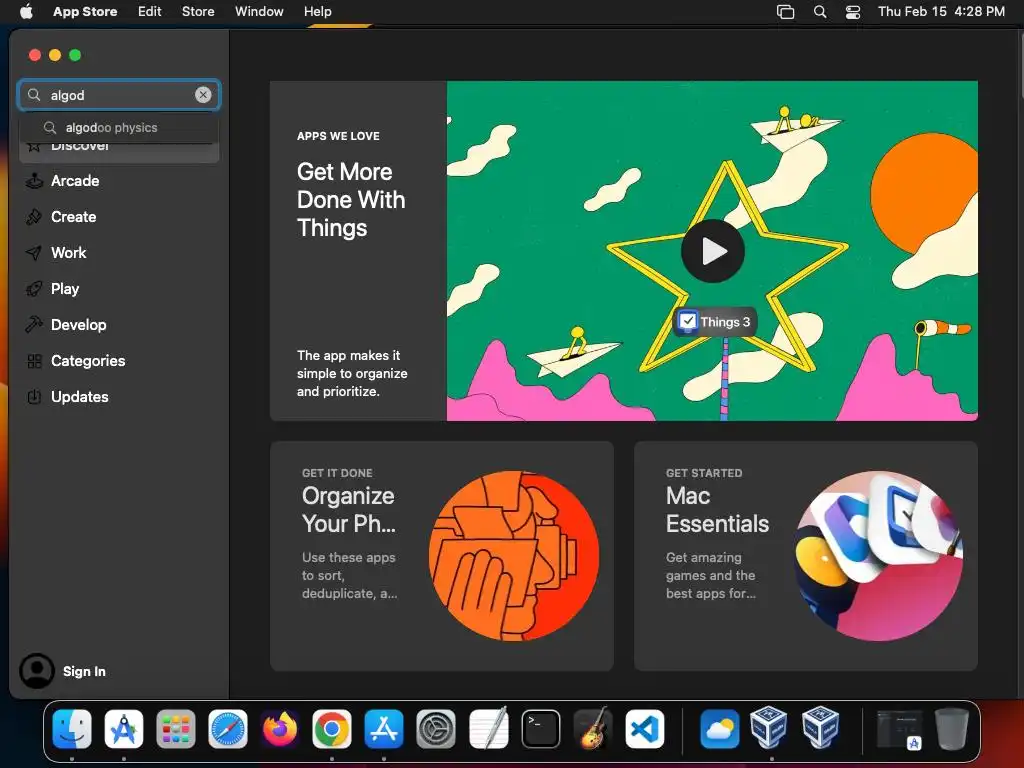Viewport: 1024px width, 768px height.
Task: Open GarageBand from the Dock
Action: [592, 729]
